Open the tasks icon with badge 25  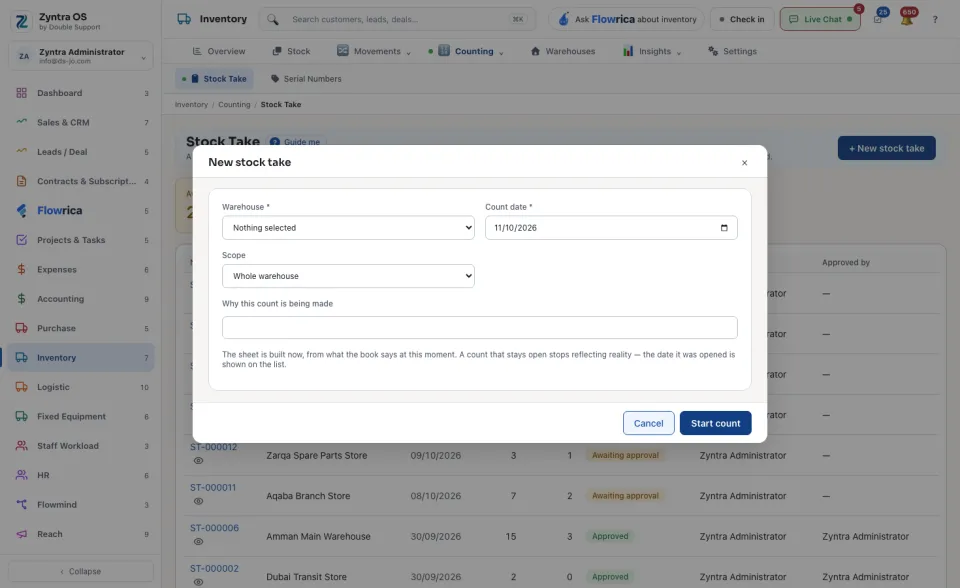[x=878, y=19]
